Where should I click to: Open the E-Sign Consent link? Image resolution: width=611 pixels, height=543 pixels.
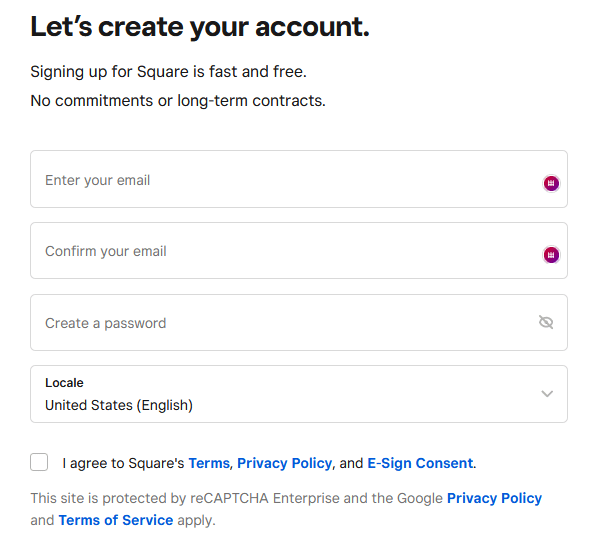[x=420, y=463]
